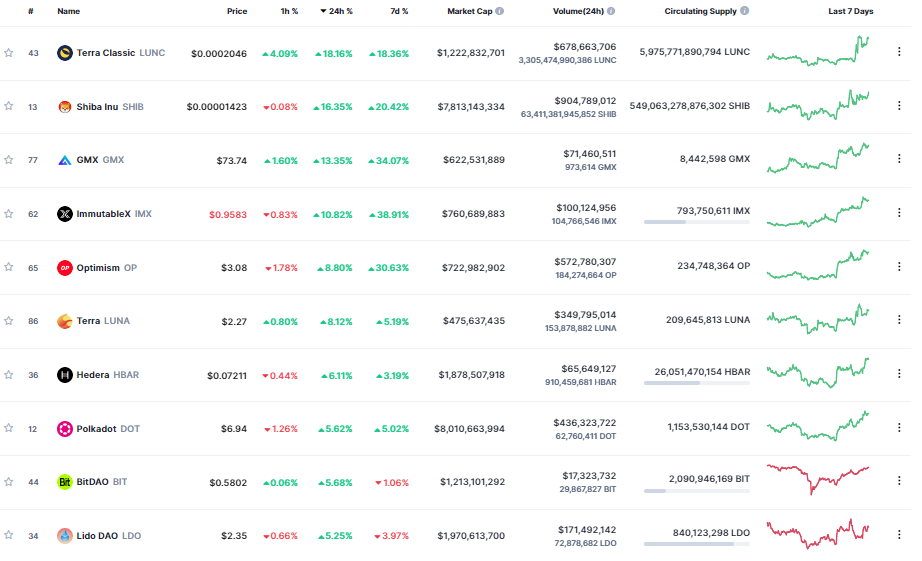922x561 pixels.
Task: Toggle the GMX watchlist star
Action: tap(9, 160)
